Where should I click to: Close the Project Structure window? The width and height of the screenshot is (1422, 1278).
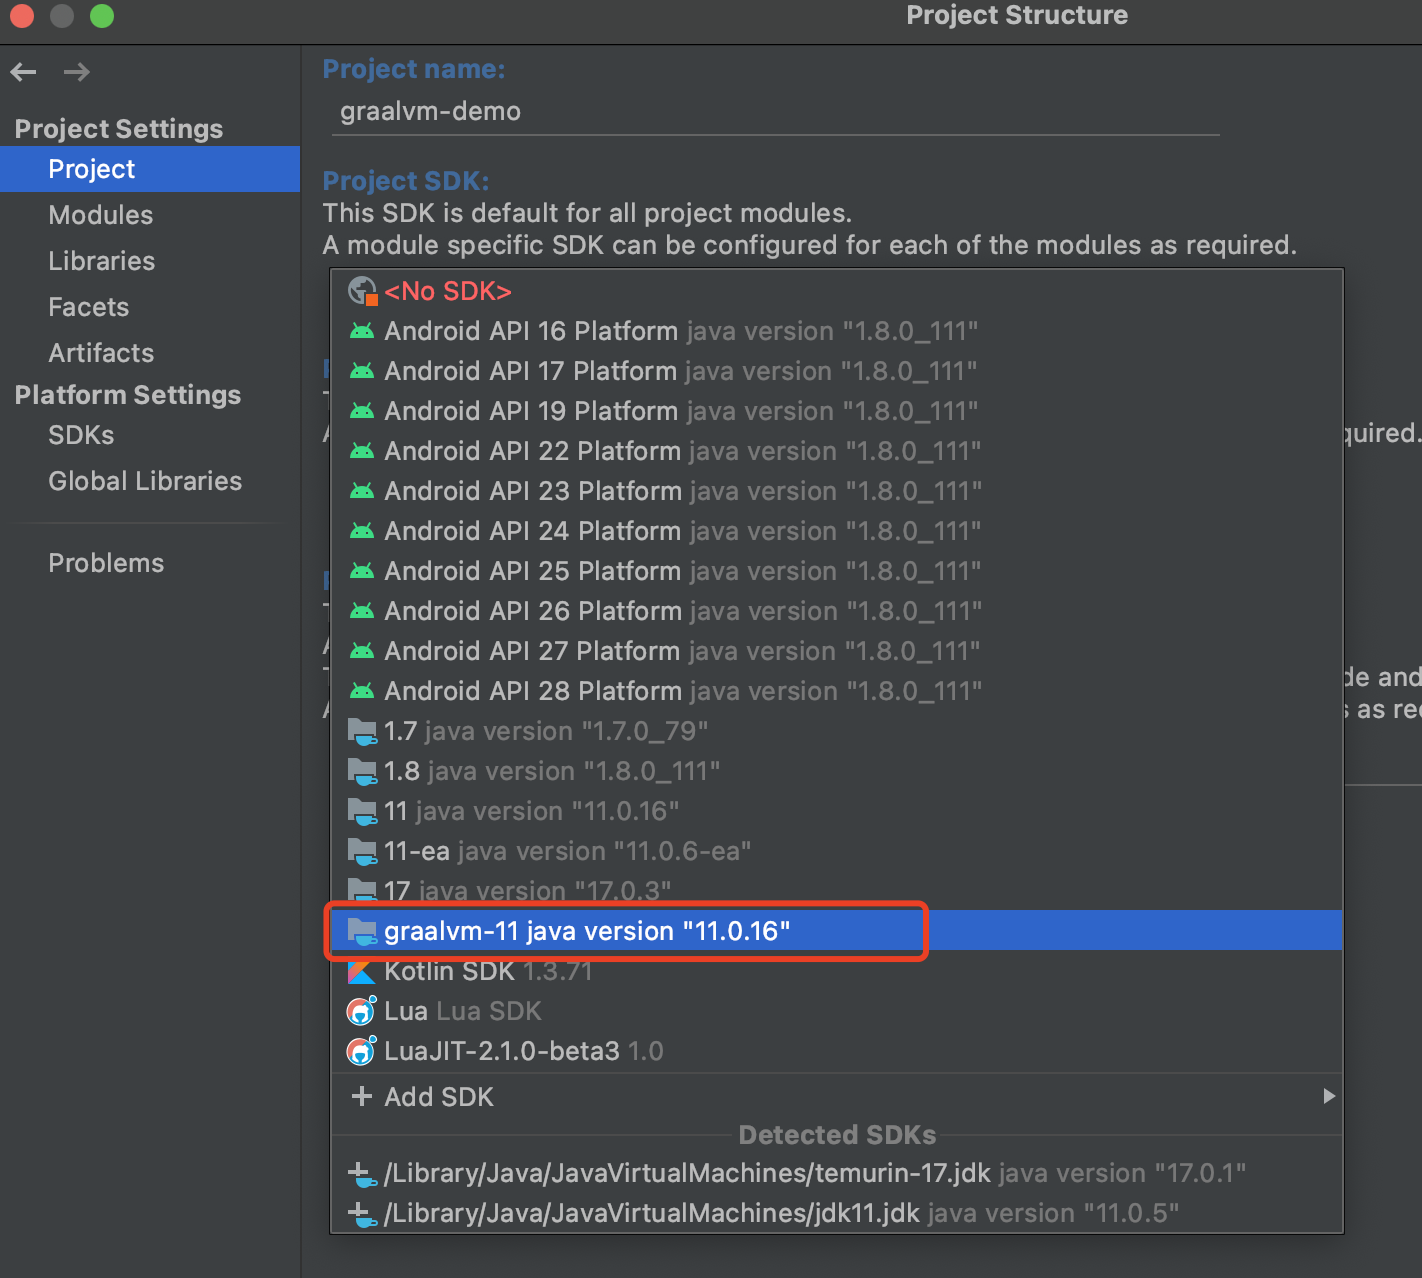click(x=22, y=16)
